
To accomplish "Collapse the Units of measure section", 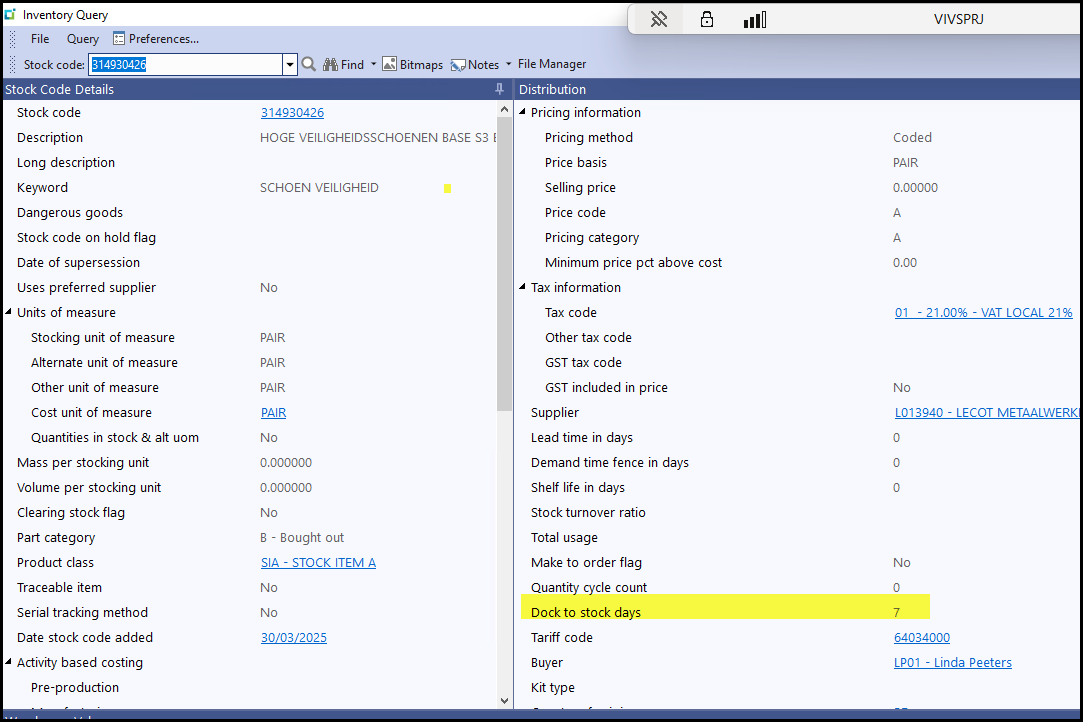I will [x=9, y=312].
